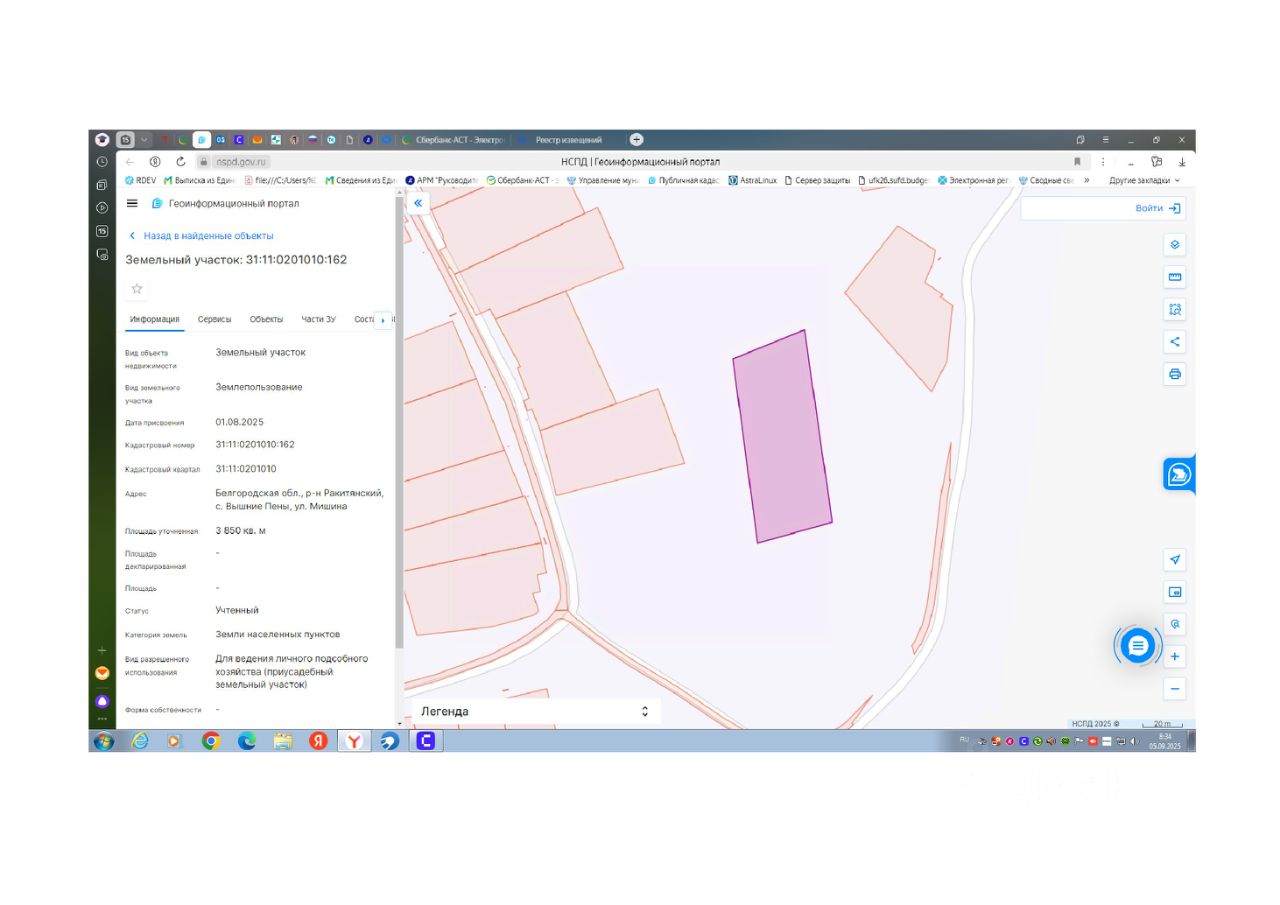This screenshot has width=1280, height=905.
Task: Open the chat assistant bubble
Action: (x=1136, y=646)
